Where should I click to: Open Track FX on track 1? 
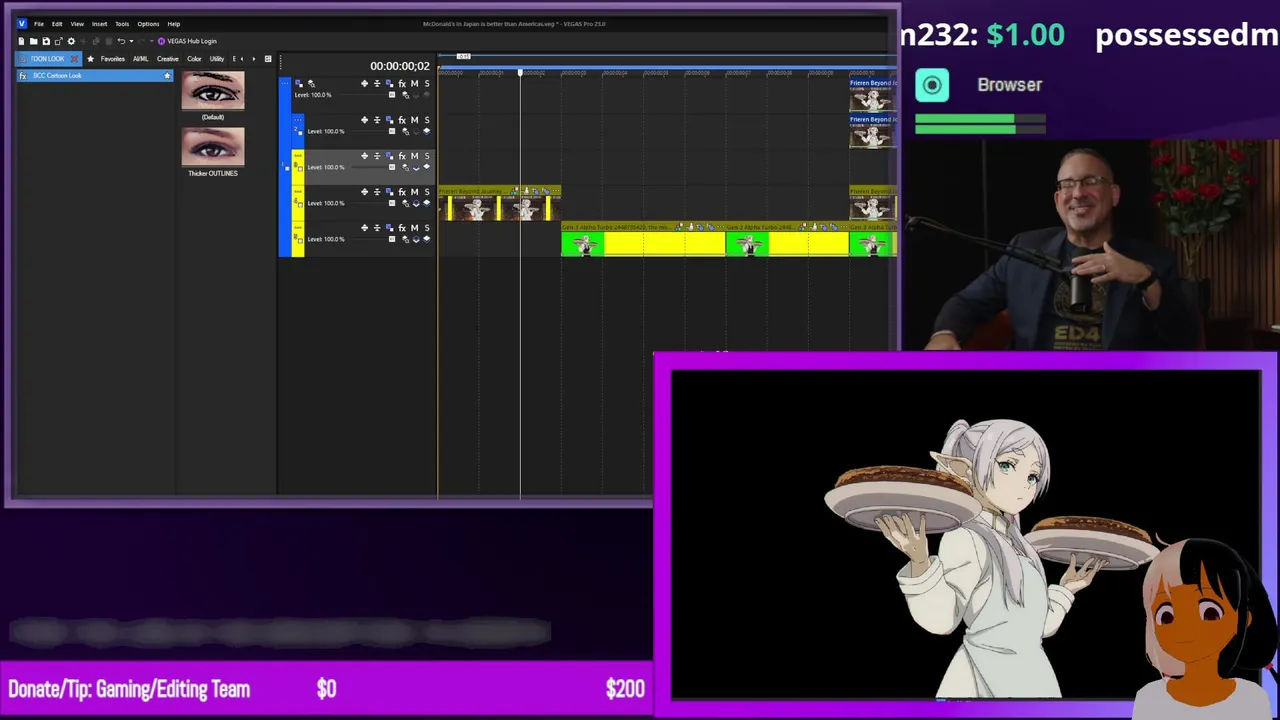coord(402,84)
